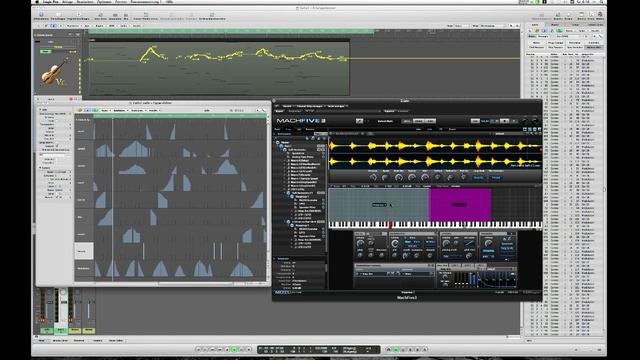Open Preferences from Logic's toolbar
Image resolution: width=640 pixels, height=360 pixels.
tap(58, 16)
